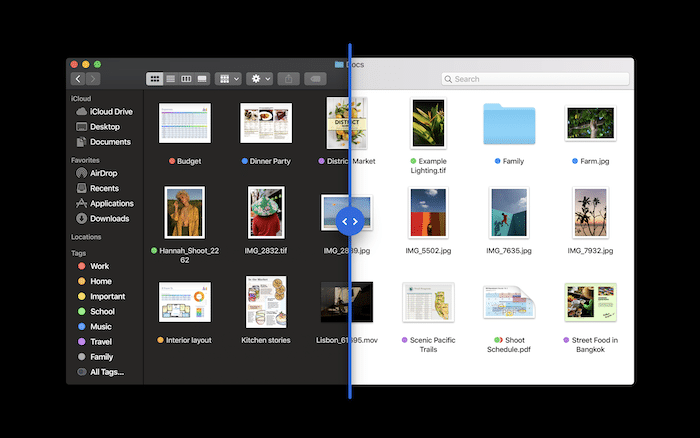700x438 pixels.
Task: Click the Edit Tags toolbar button
Action: click(x=314, y=78)
